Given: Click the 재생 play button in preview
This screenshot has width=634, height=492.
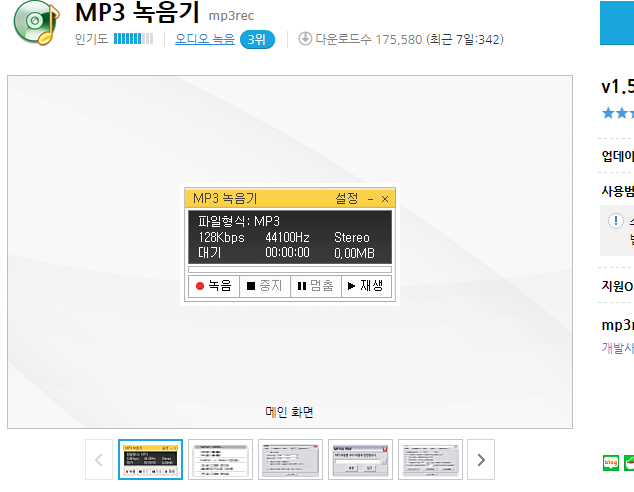Looking at the screenshot, I should pyautogui.click(x=366, y=286).
